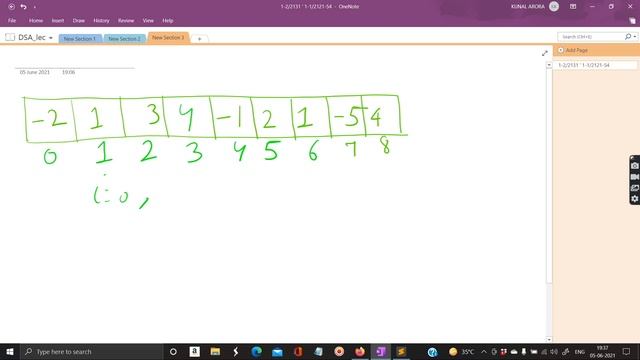Expand page to full view with diagonal arrow

click(544, 53)
